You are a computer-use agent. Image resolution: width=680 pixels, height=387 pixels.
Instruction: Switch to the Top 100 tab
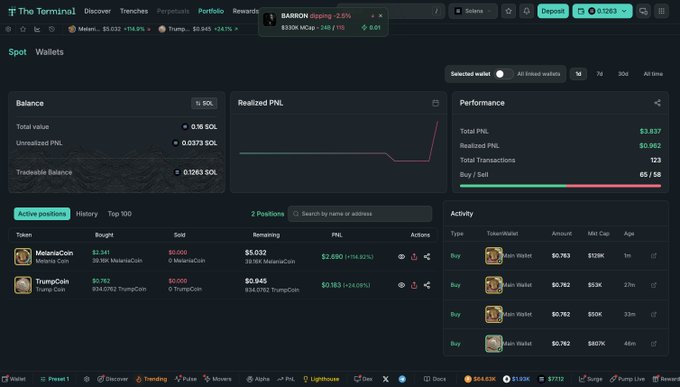[x=120, y=214]
